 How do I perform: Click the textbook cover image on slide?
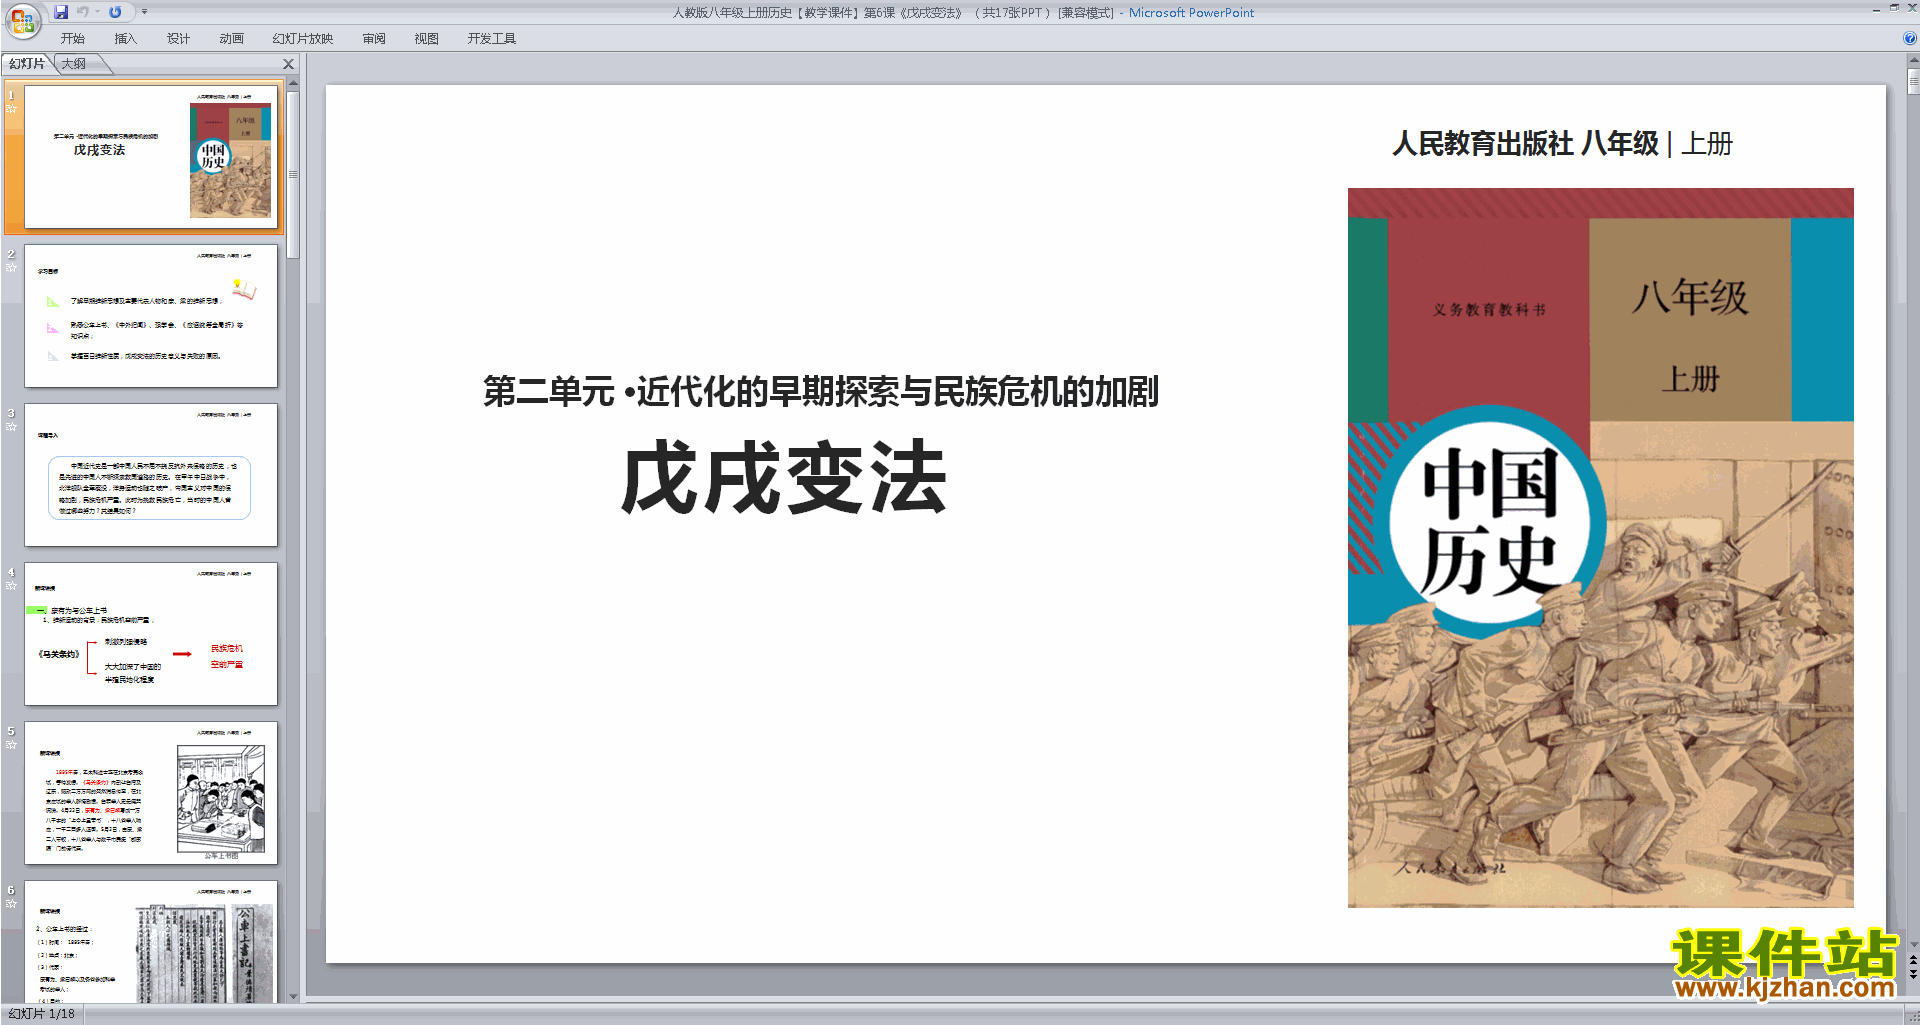coord(1600,548)
